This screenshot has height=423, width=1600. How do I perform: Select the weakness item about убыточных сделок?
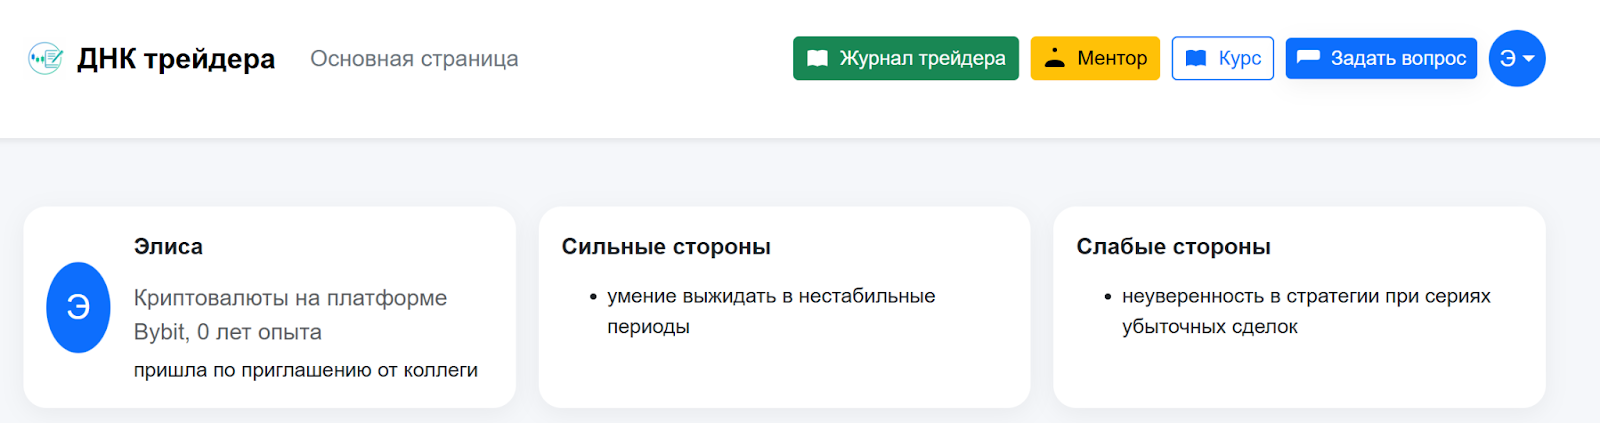[x=1305, y=311]
